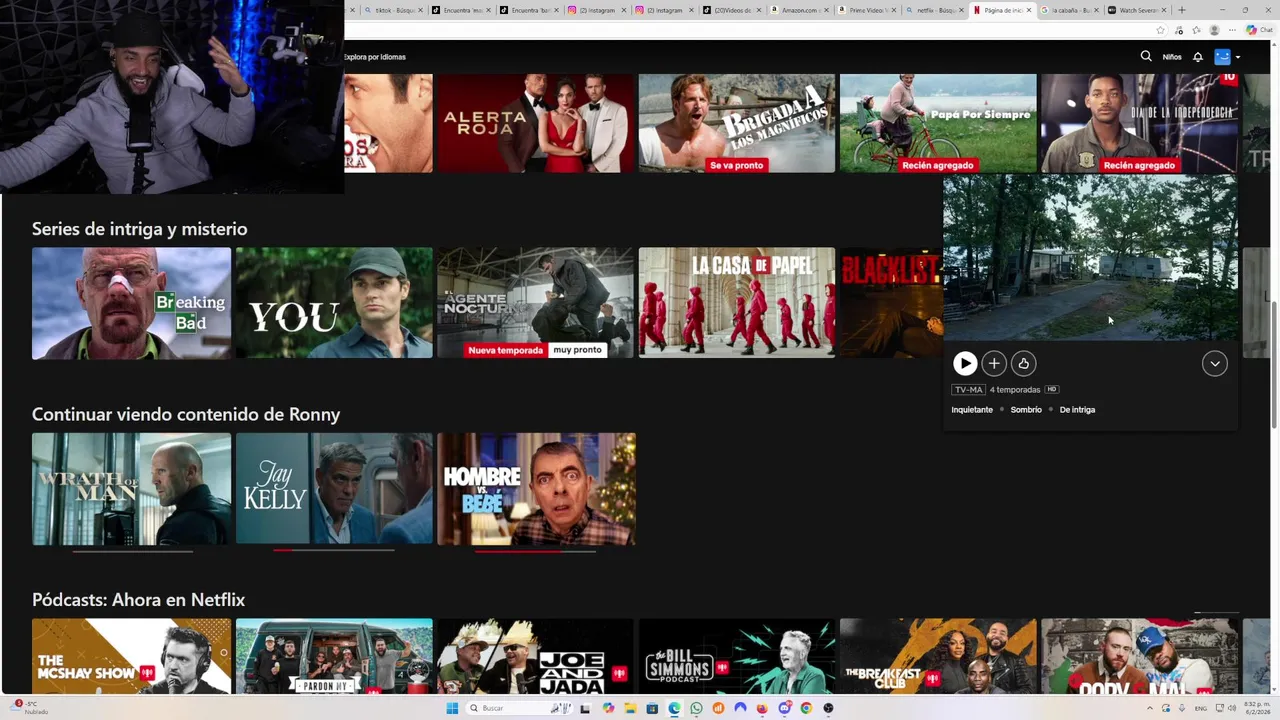Open NordVPN from the taskbar
Viewport: 1280px width, 720px height.
[740, 708]
